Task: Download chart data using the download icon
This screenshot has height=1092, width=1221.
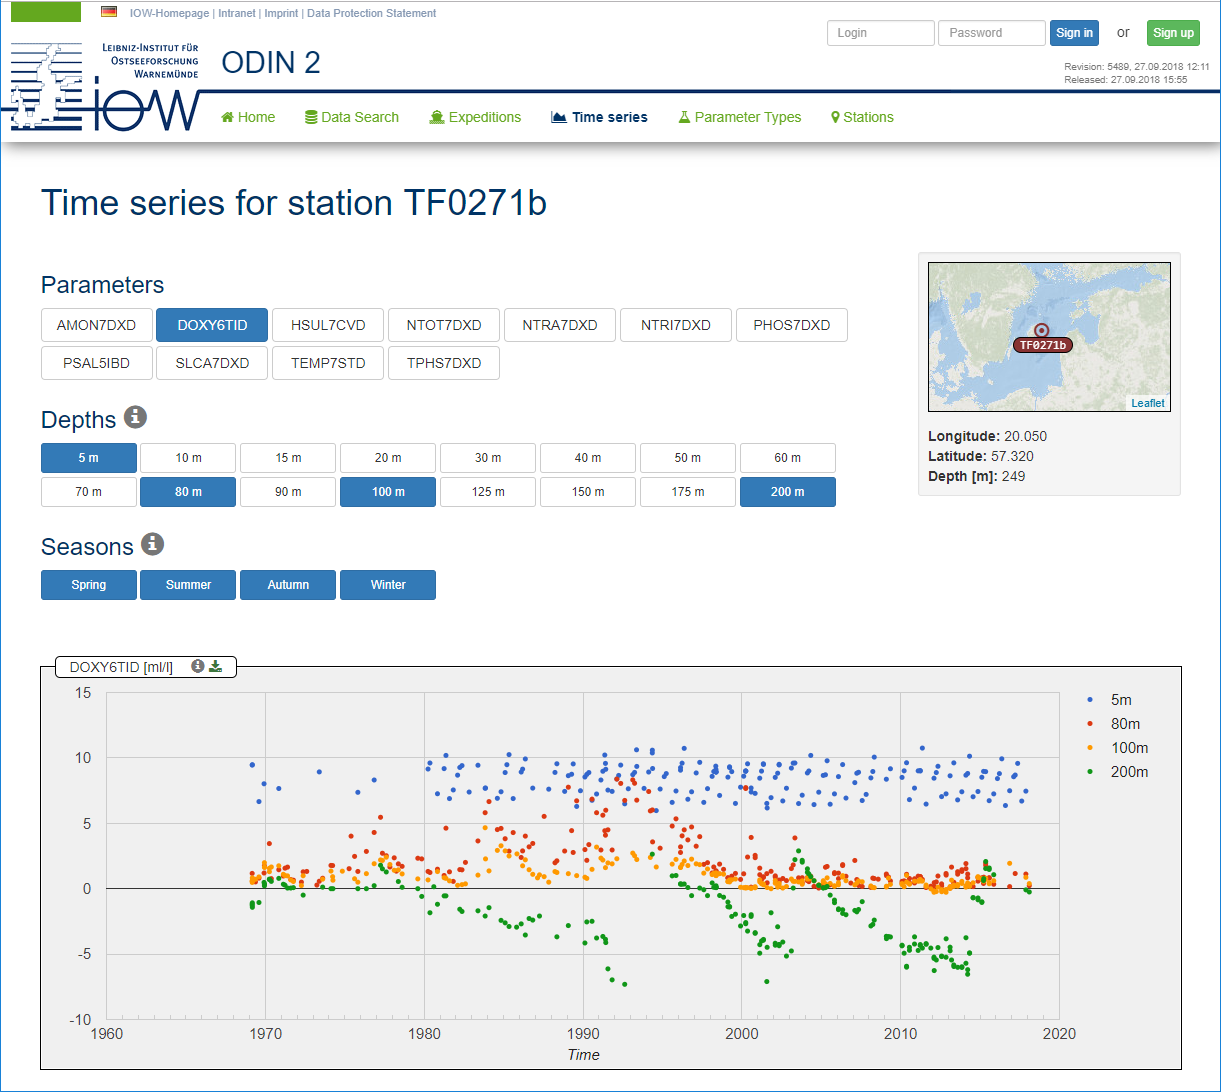Action: pyautogui.click(x=215, y=666)
